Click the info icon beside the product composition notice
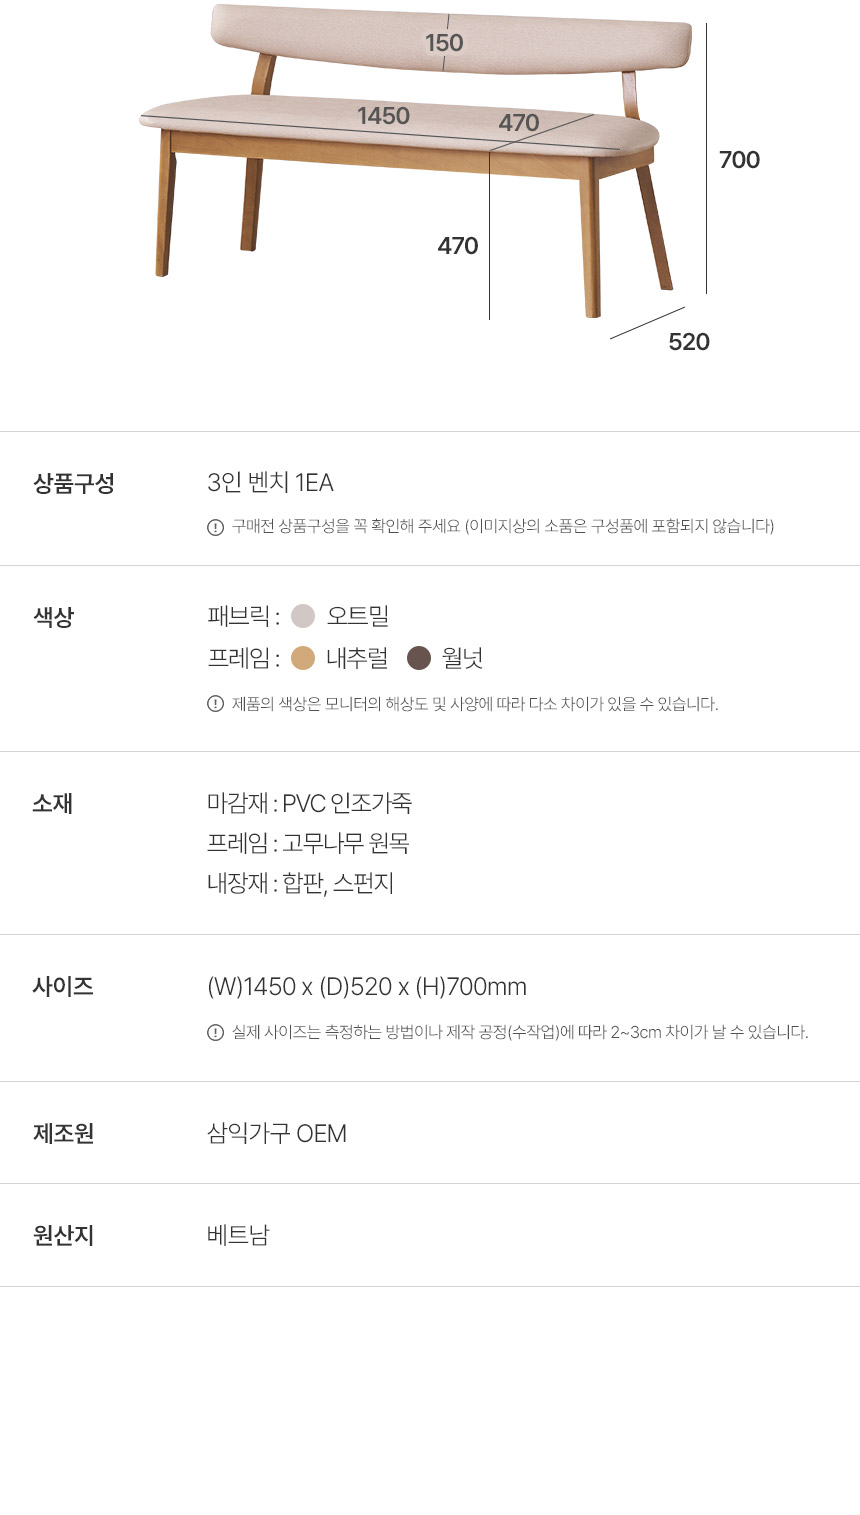This screenshot has width=860, height=1515. (x=215, y=527)
